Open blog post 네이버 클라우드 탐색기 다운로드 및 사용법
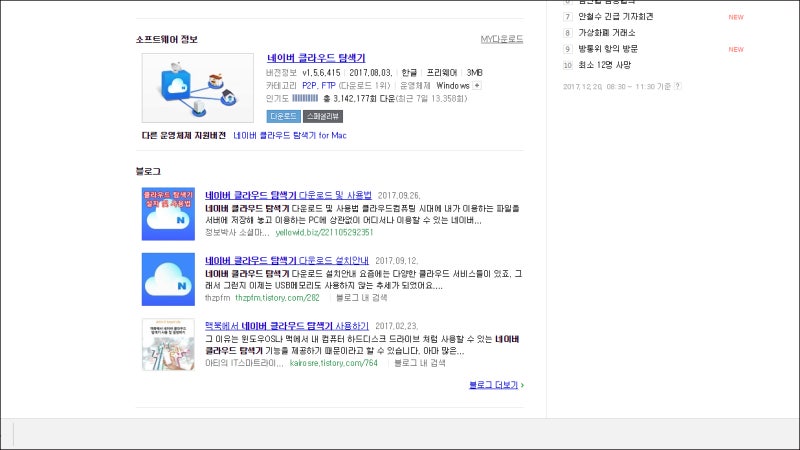Viewport: 800px width, 450px height. (288, 195)
